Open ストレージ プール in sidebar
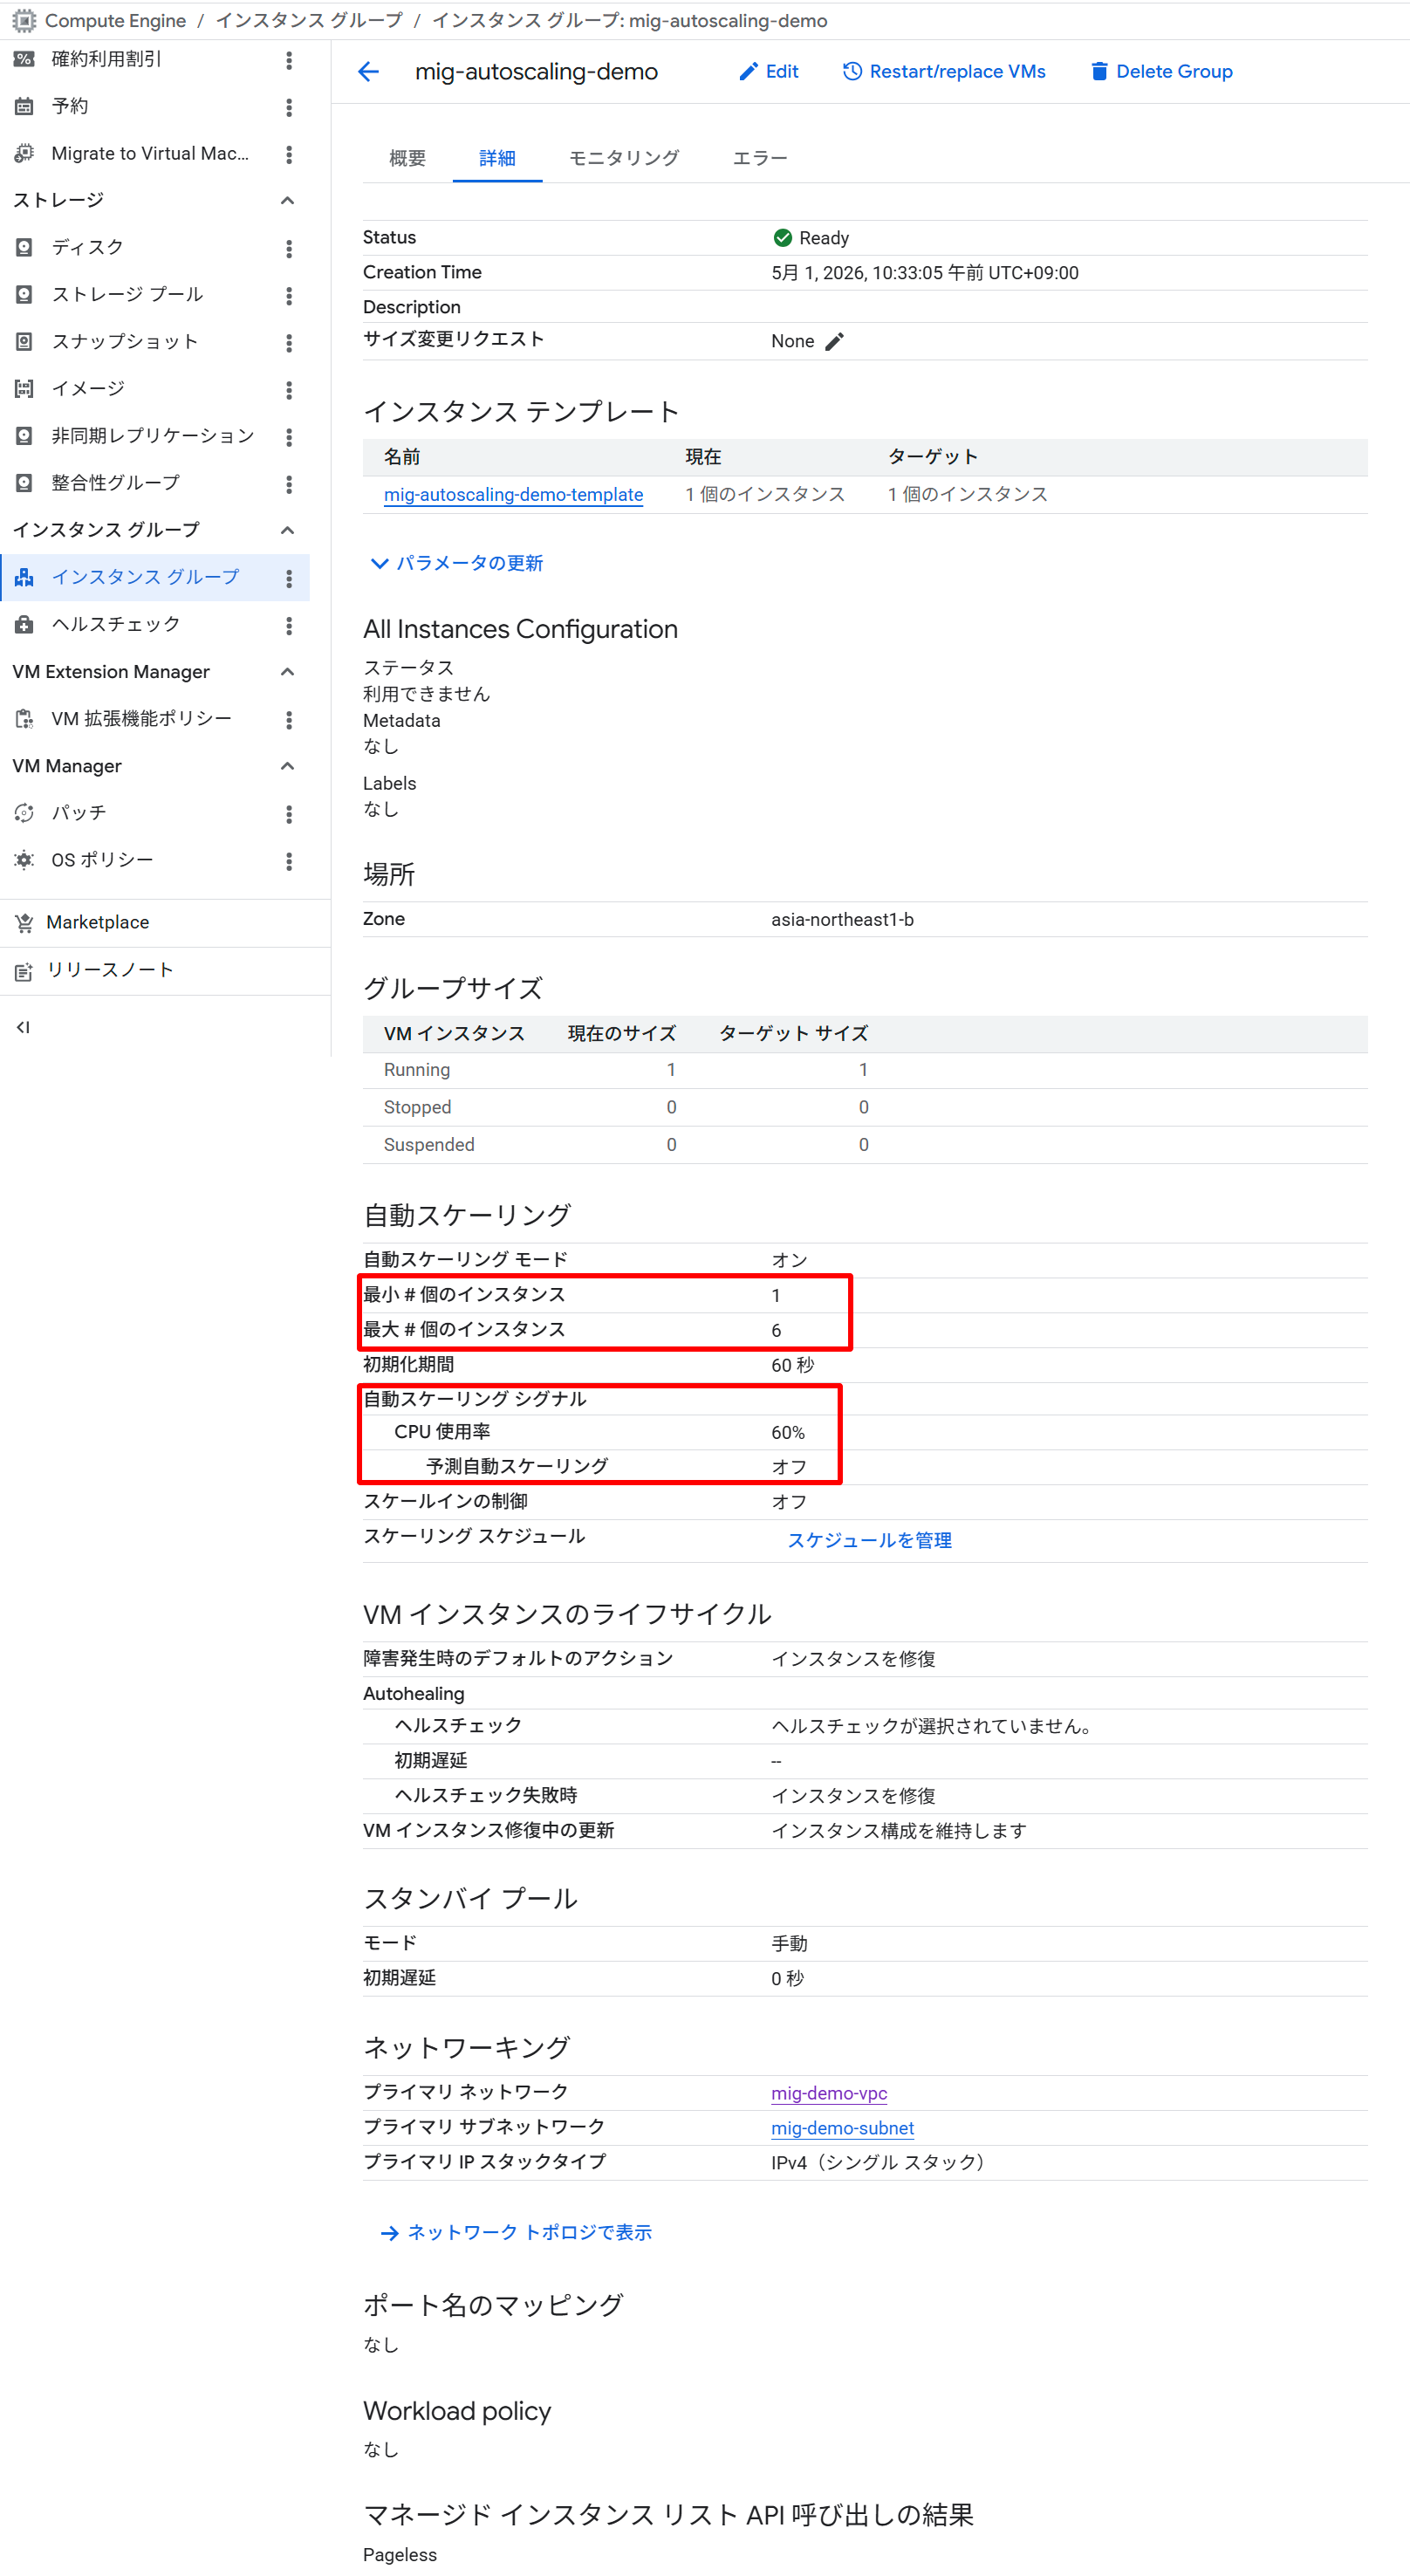The height and width of the screenshot is (2576, 1410). [127, 294]
